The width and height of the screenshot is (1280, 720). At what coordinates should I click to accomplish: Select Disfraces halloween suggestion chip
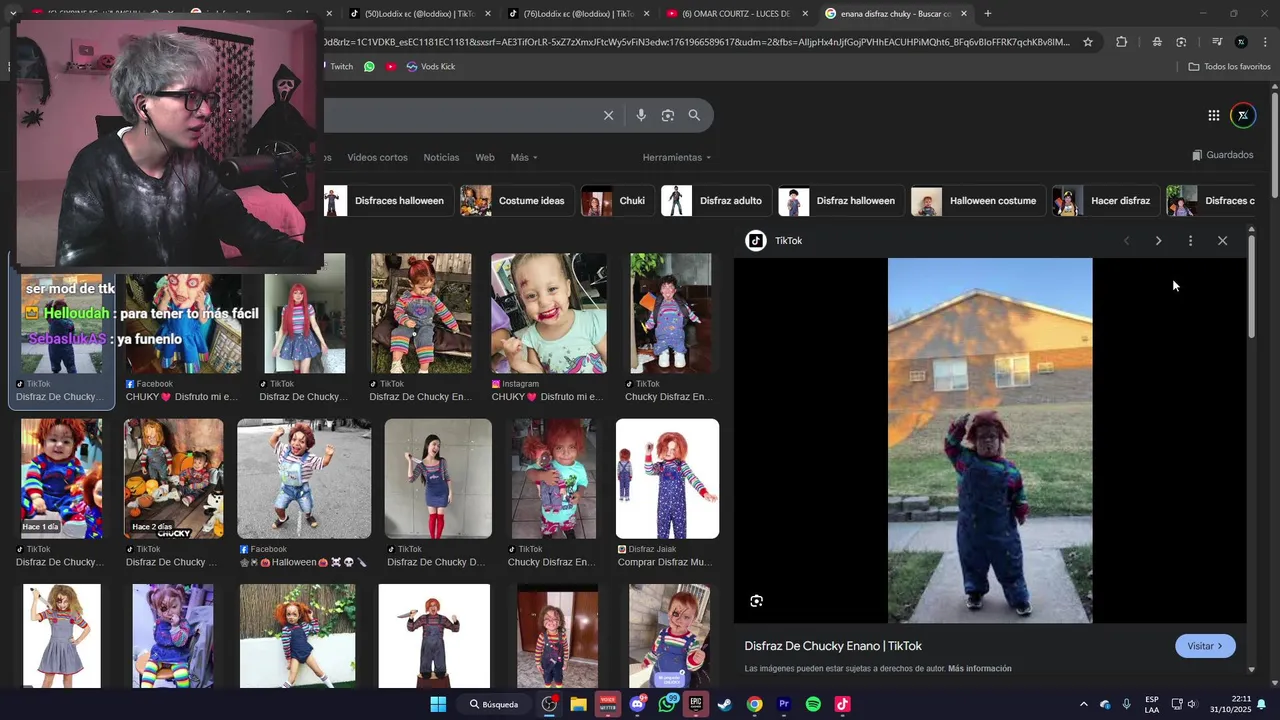388,201
